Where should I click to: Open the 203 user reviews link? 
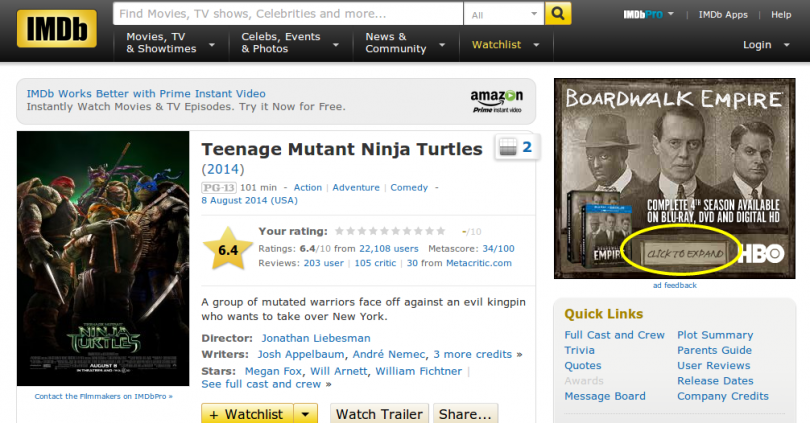coord(323,263)
